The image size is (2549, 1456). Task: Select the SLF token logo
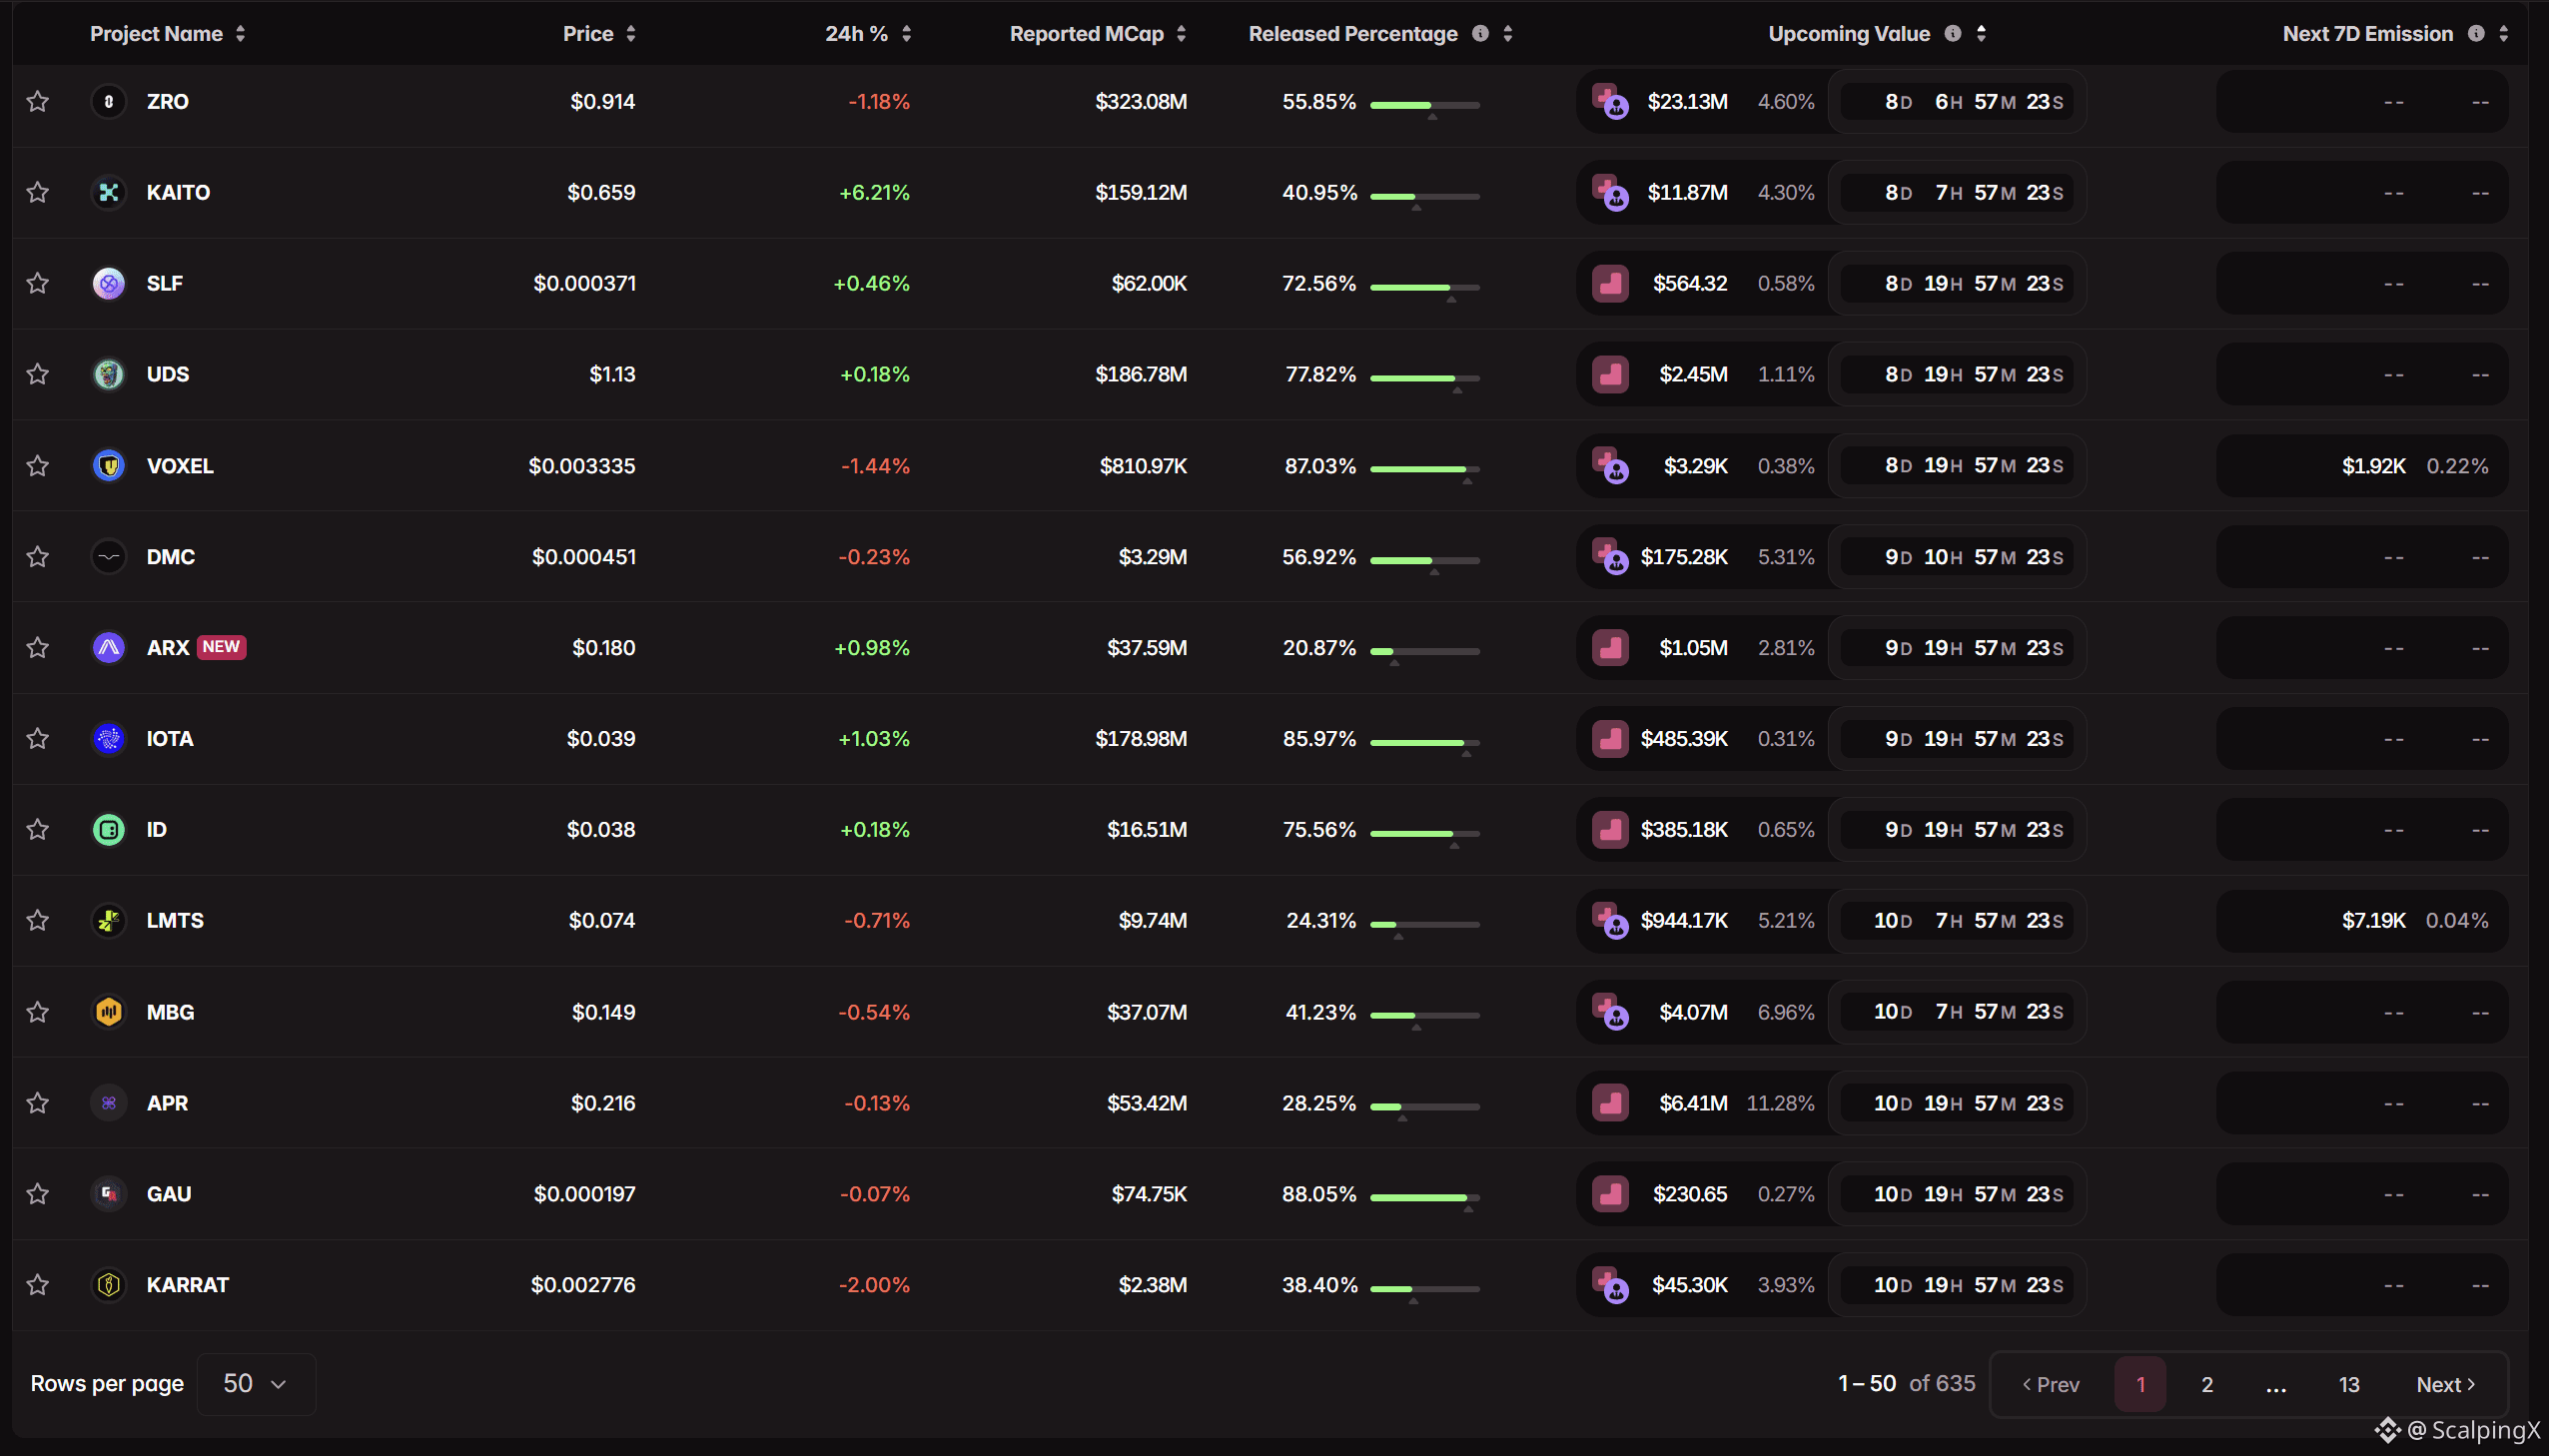[x=108, y=283]
